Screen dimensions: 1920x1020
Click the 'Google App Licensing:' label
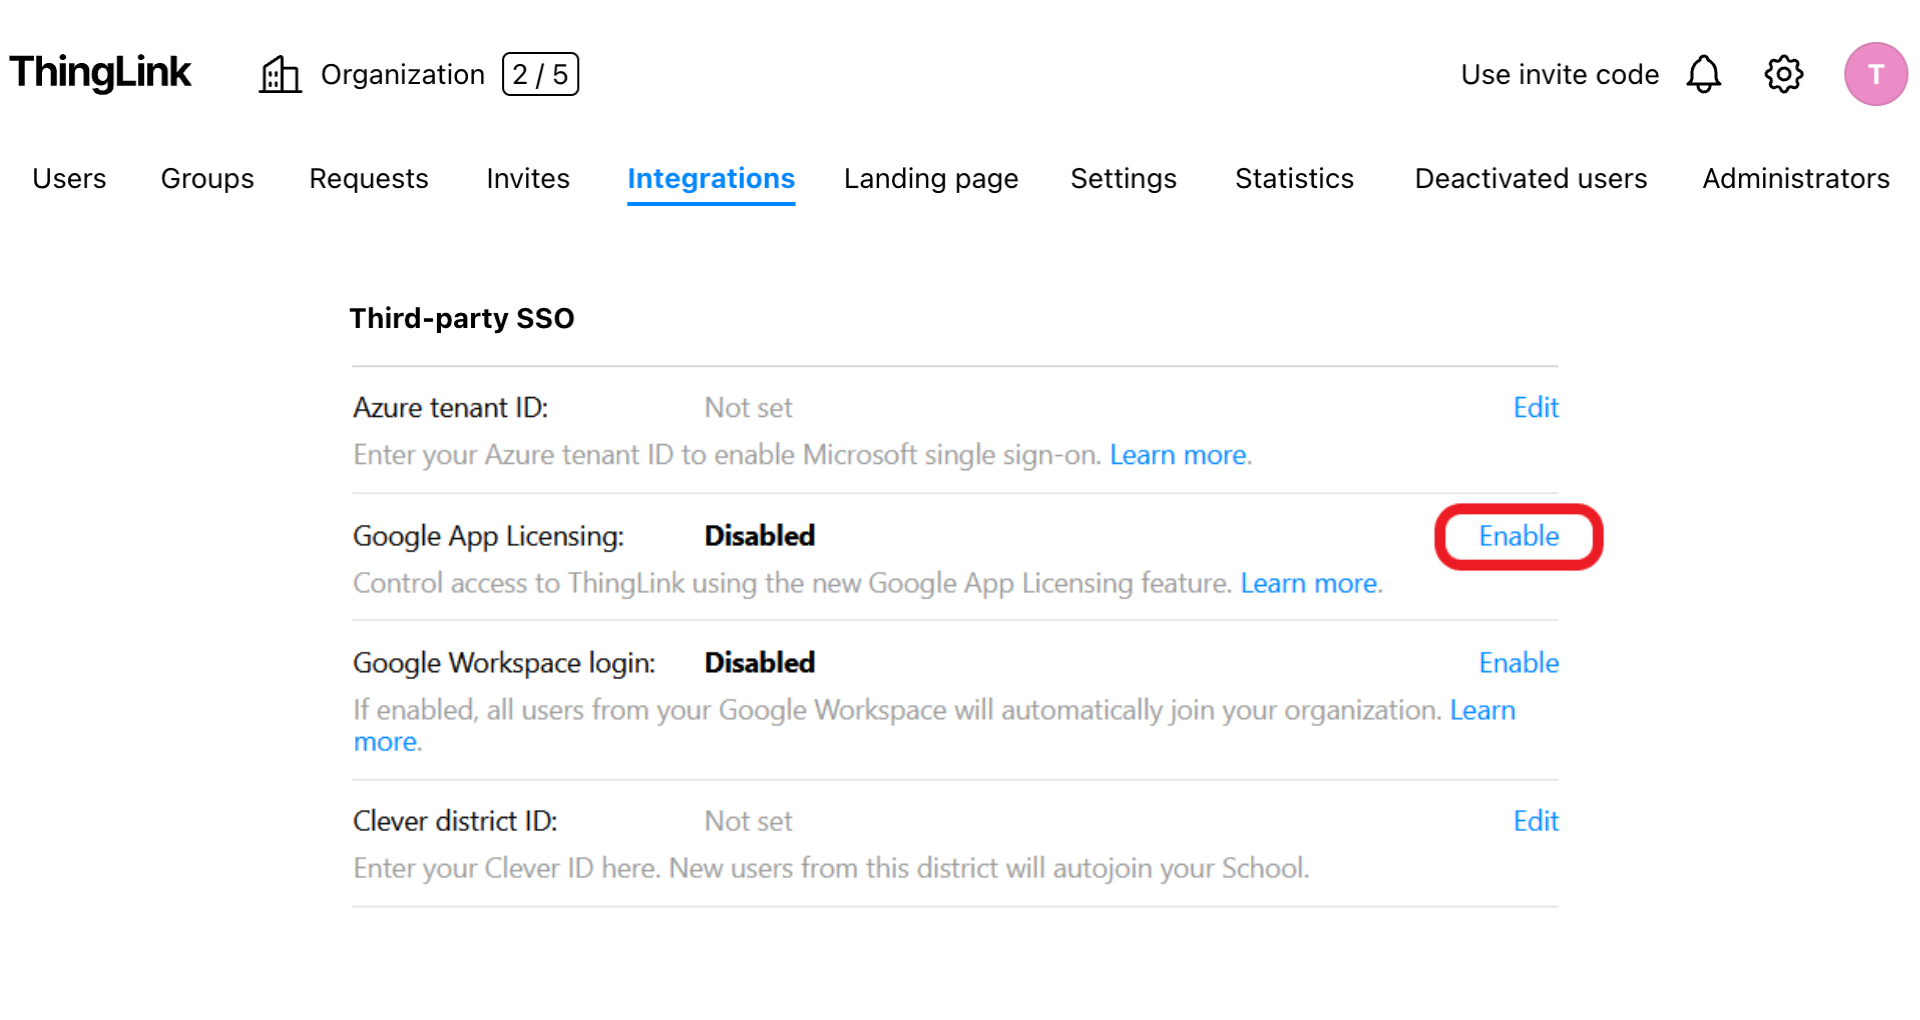[x=488, y=536]
